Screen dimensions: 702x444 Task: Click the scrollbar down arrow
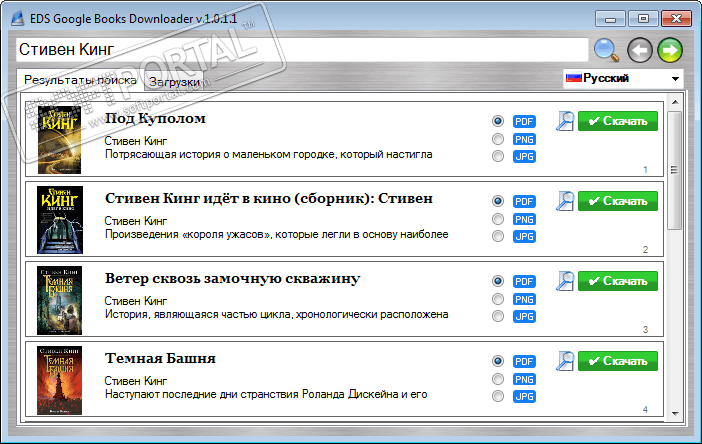coord(675,414)
